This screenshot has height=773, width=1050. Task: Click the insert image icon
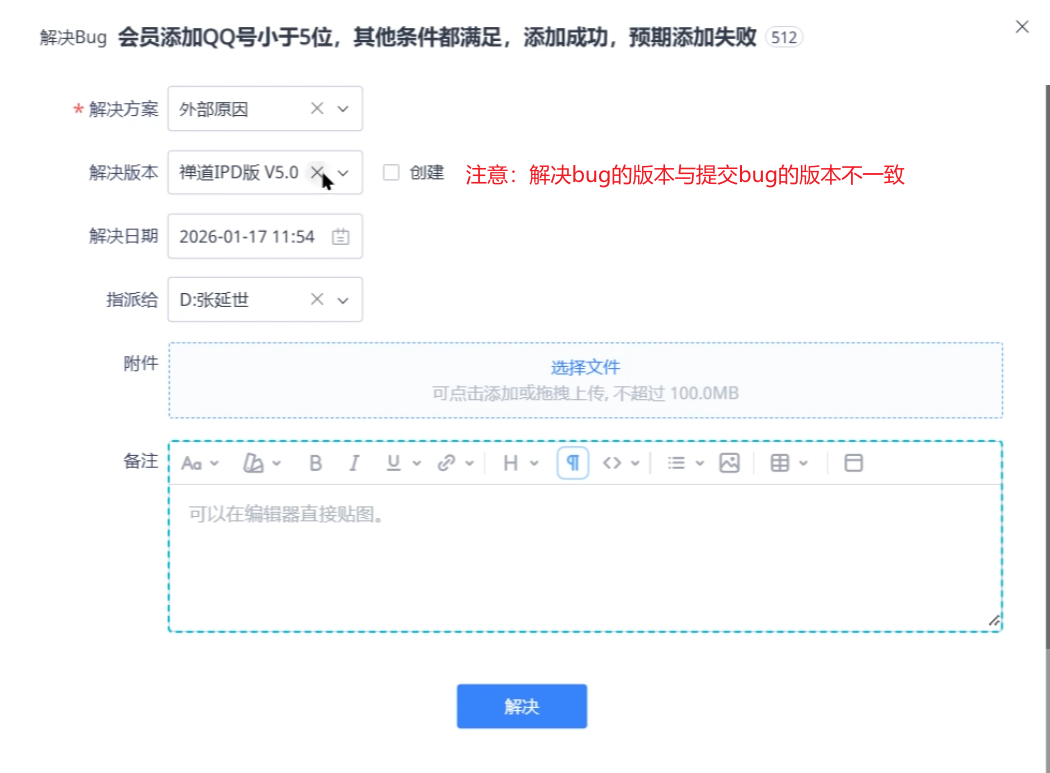tap(729, 463)
